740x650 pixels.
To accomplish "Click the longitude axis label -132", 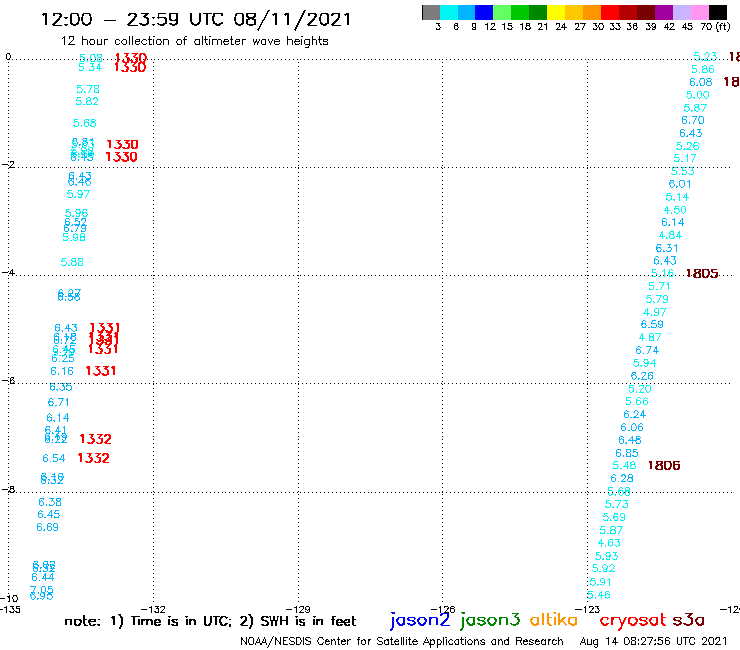I will point(153,609).
